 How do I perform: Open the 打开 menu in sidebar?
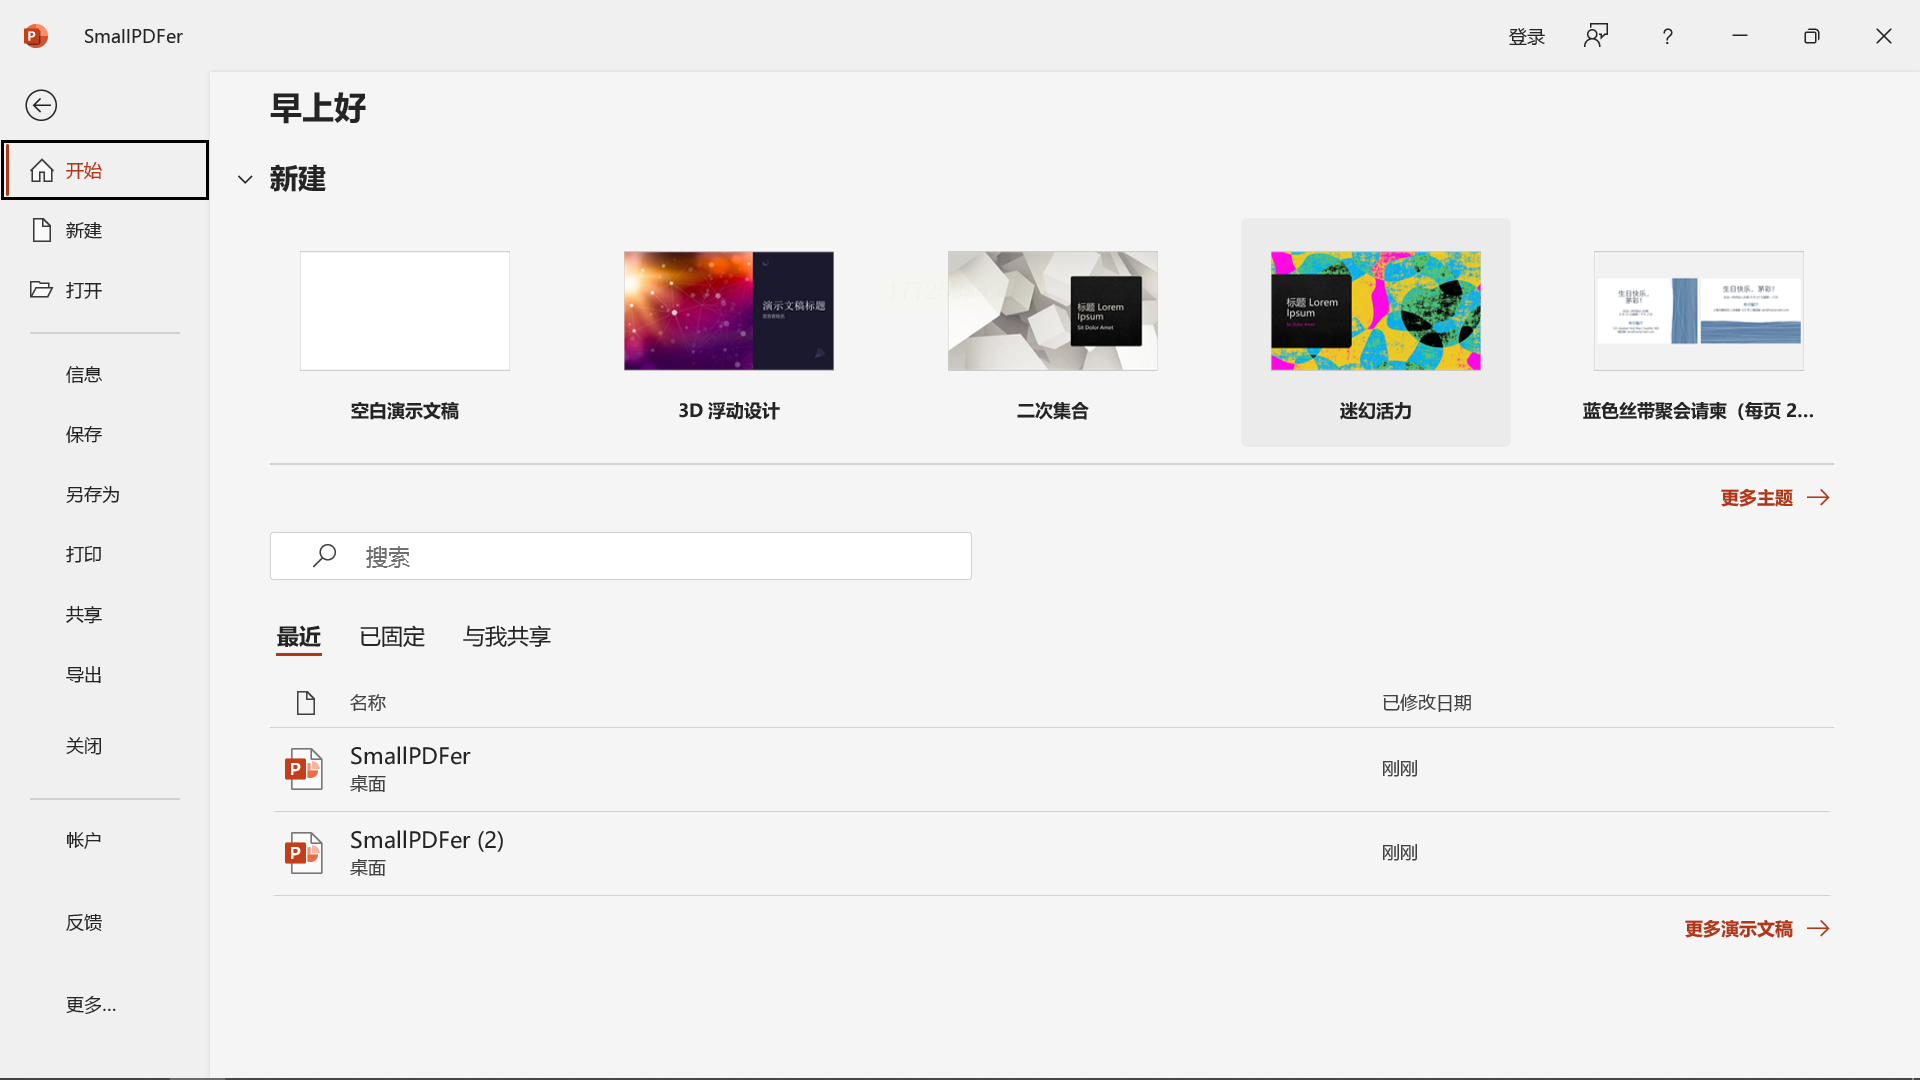coord(84,291)
